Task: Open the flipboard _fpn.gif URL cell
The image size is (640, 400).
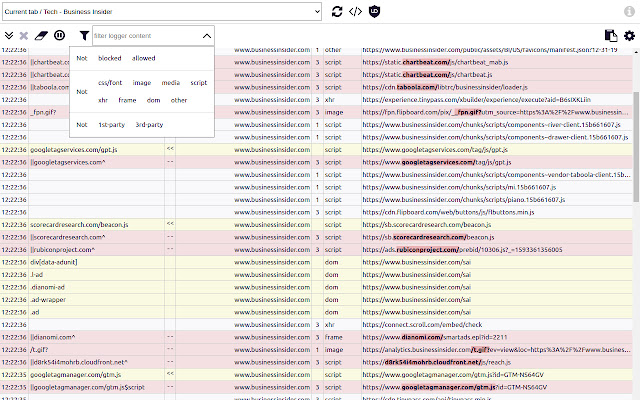Action: [497, 112]
